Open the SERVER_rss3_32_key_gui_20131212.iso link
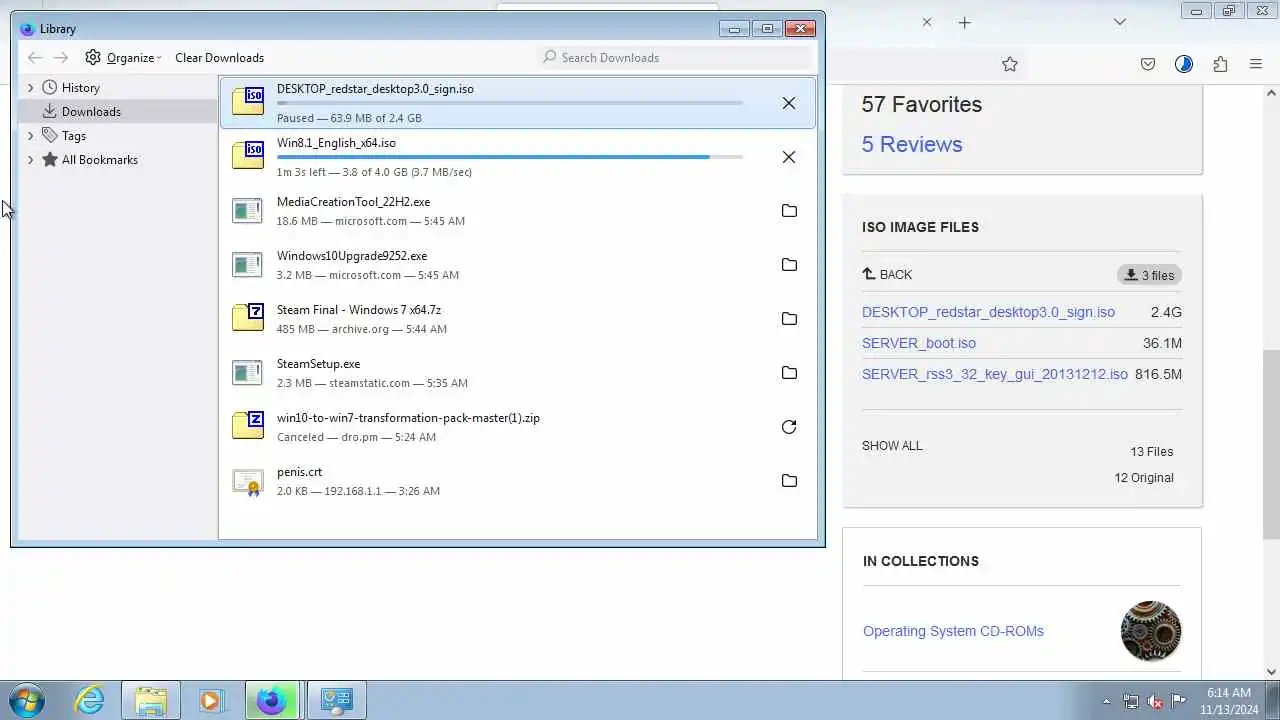This screenshot has width=1280, height=720. point(995,374)
